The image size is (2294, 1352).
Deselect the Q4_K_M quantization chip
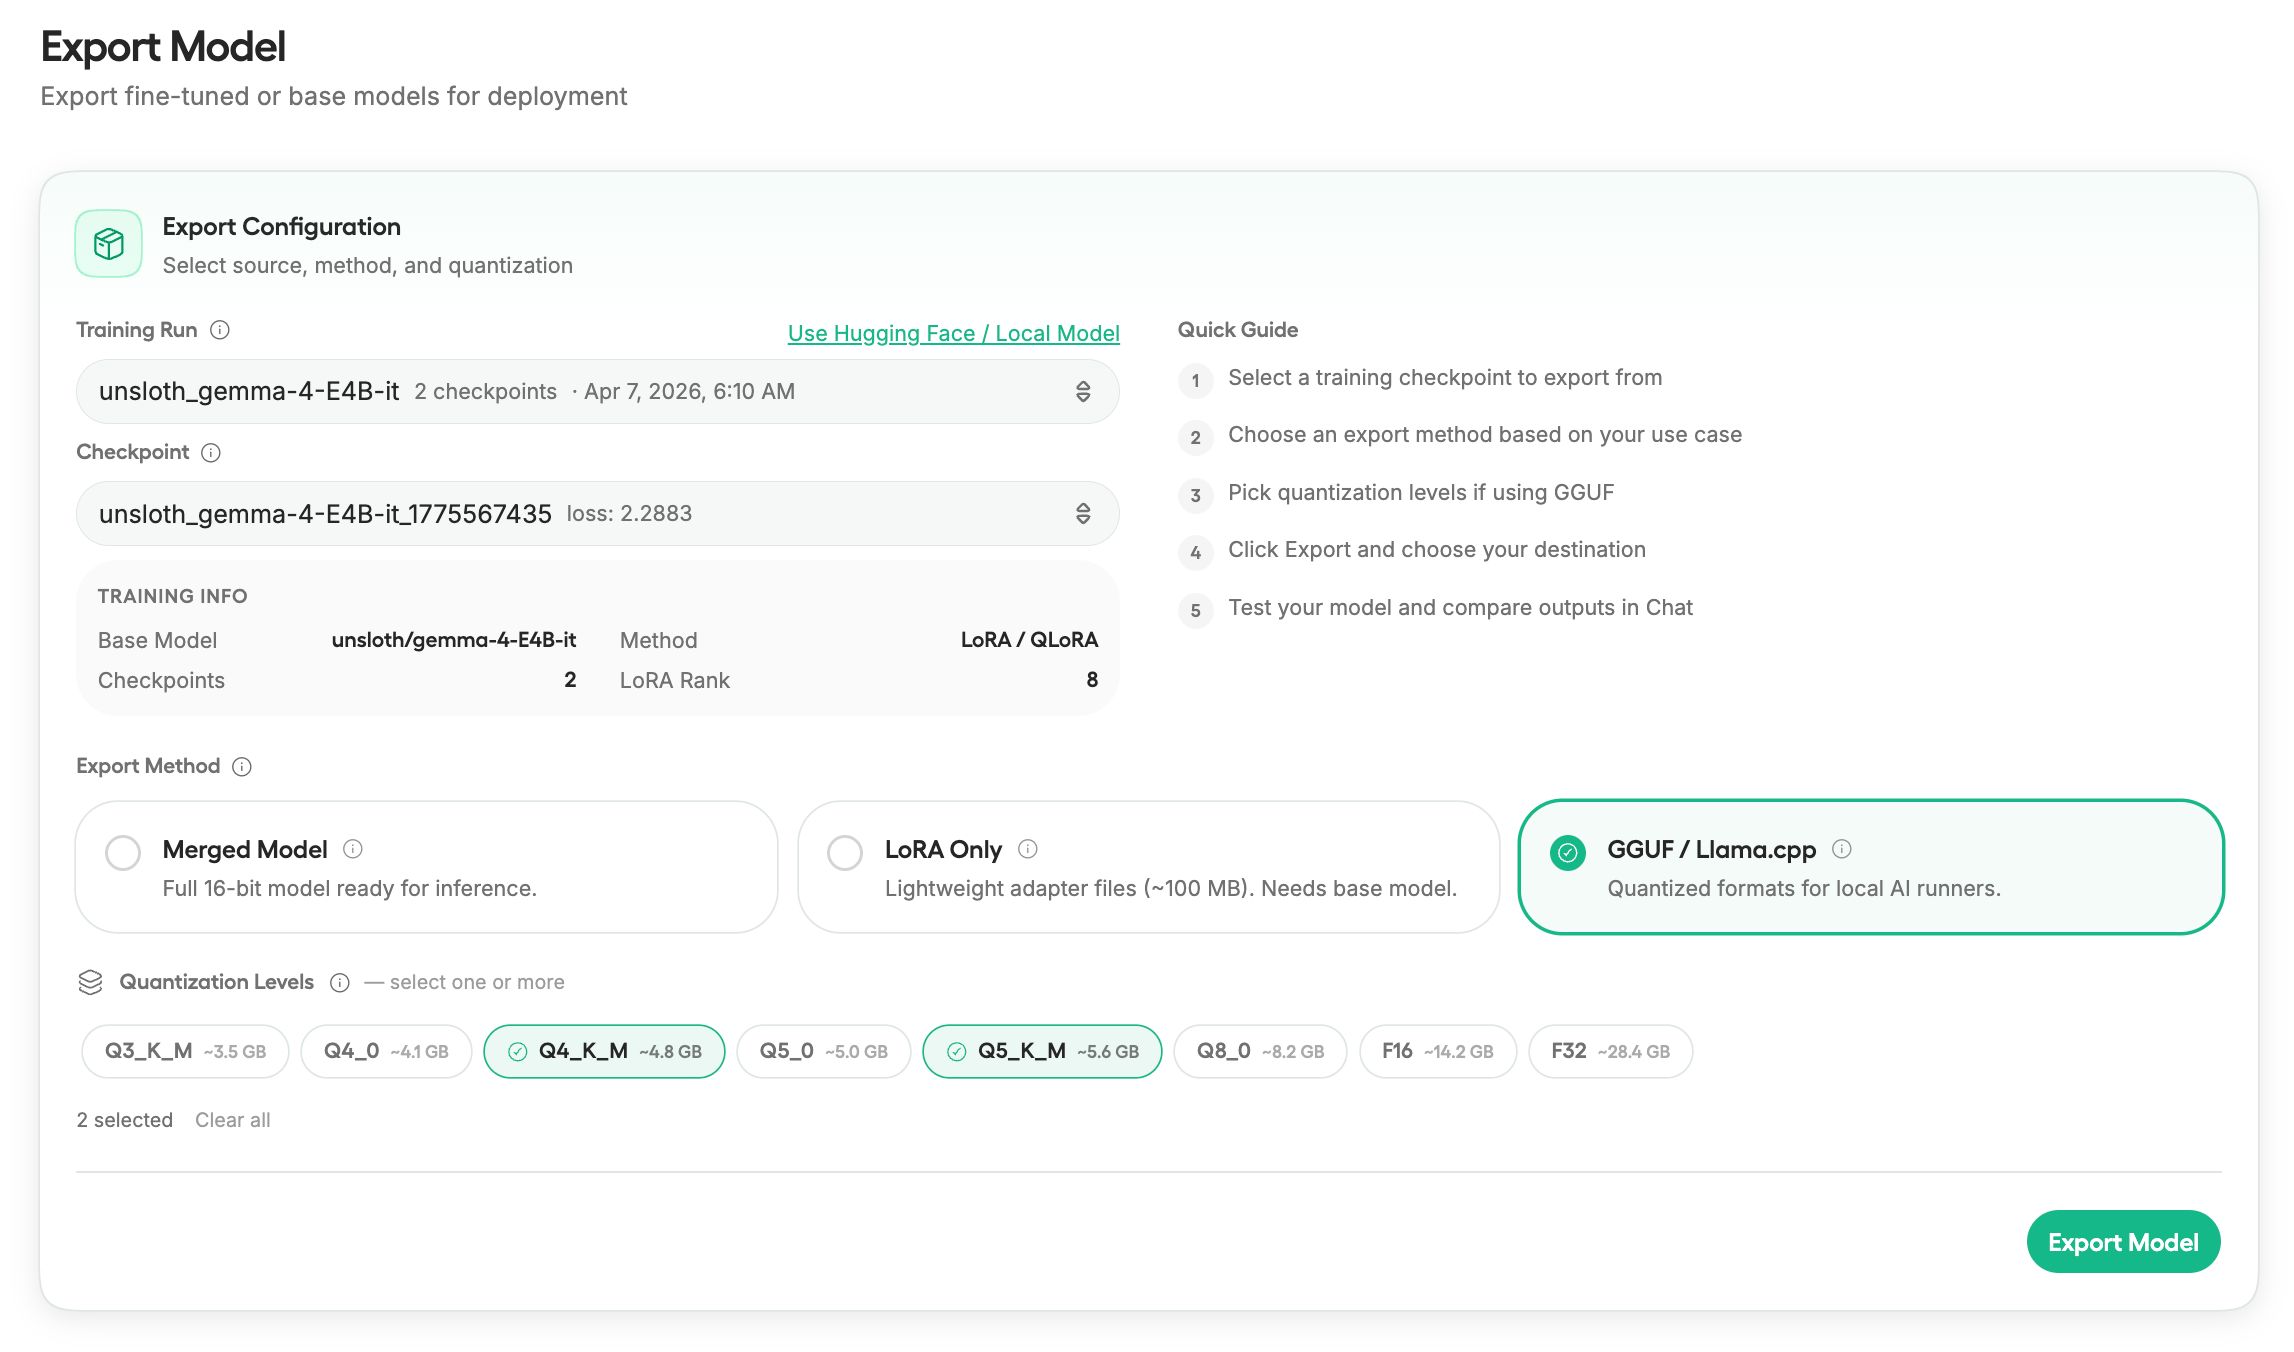(x=604, y=1052)
